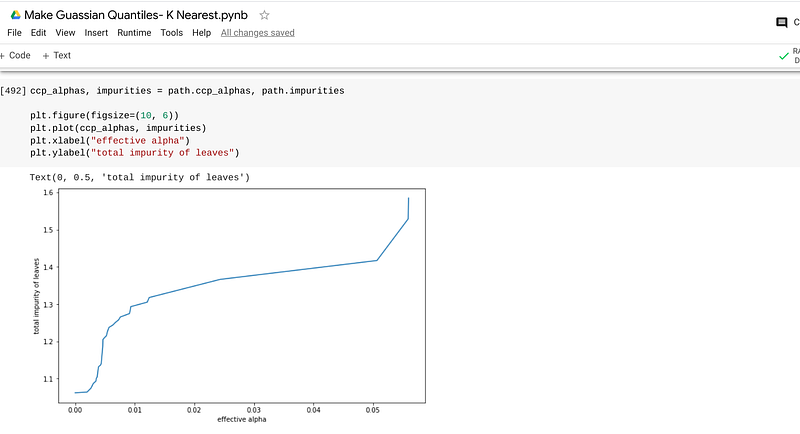Click the 0.05 x-axis tick label
The width and height of the screenshot is (800, 434).
pos(372,410)
